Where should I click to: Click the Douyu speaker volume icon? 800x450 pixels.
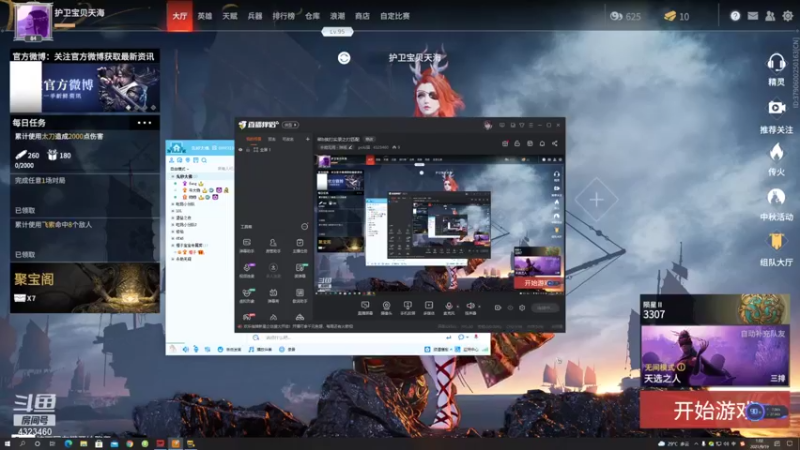pyautogui.click(x=470, y=306)
